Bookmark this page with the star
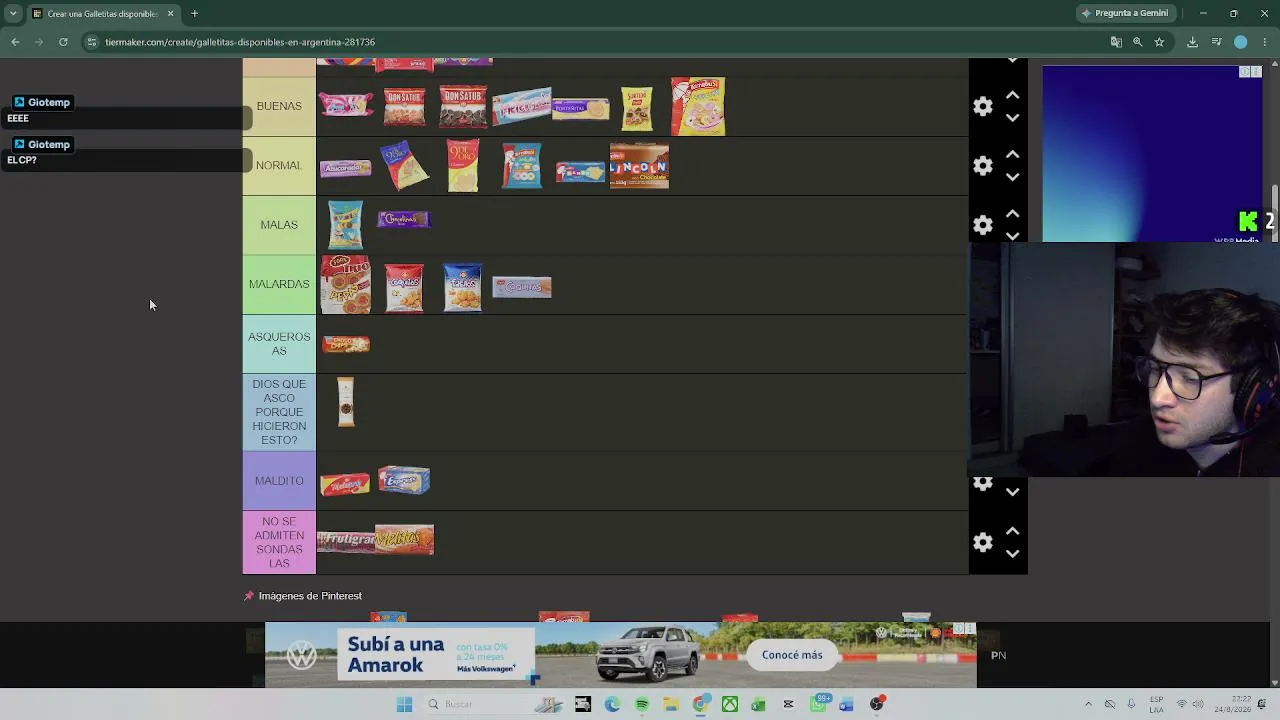The height and width of the screenshot is (720, 1280). (x=1159, y=42)
